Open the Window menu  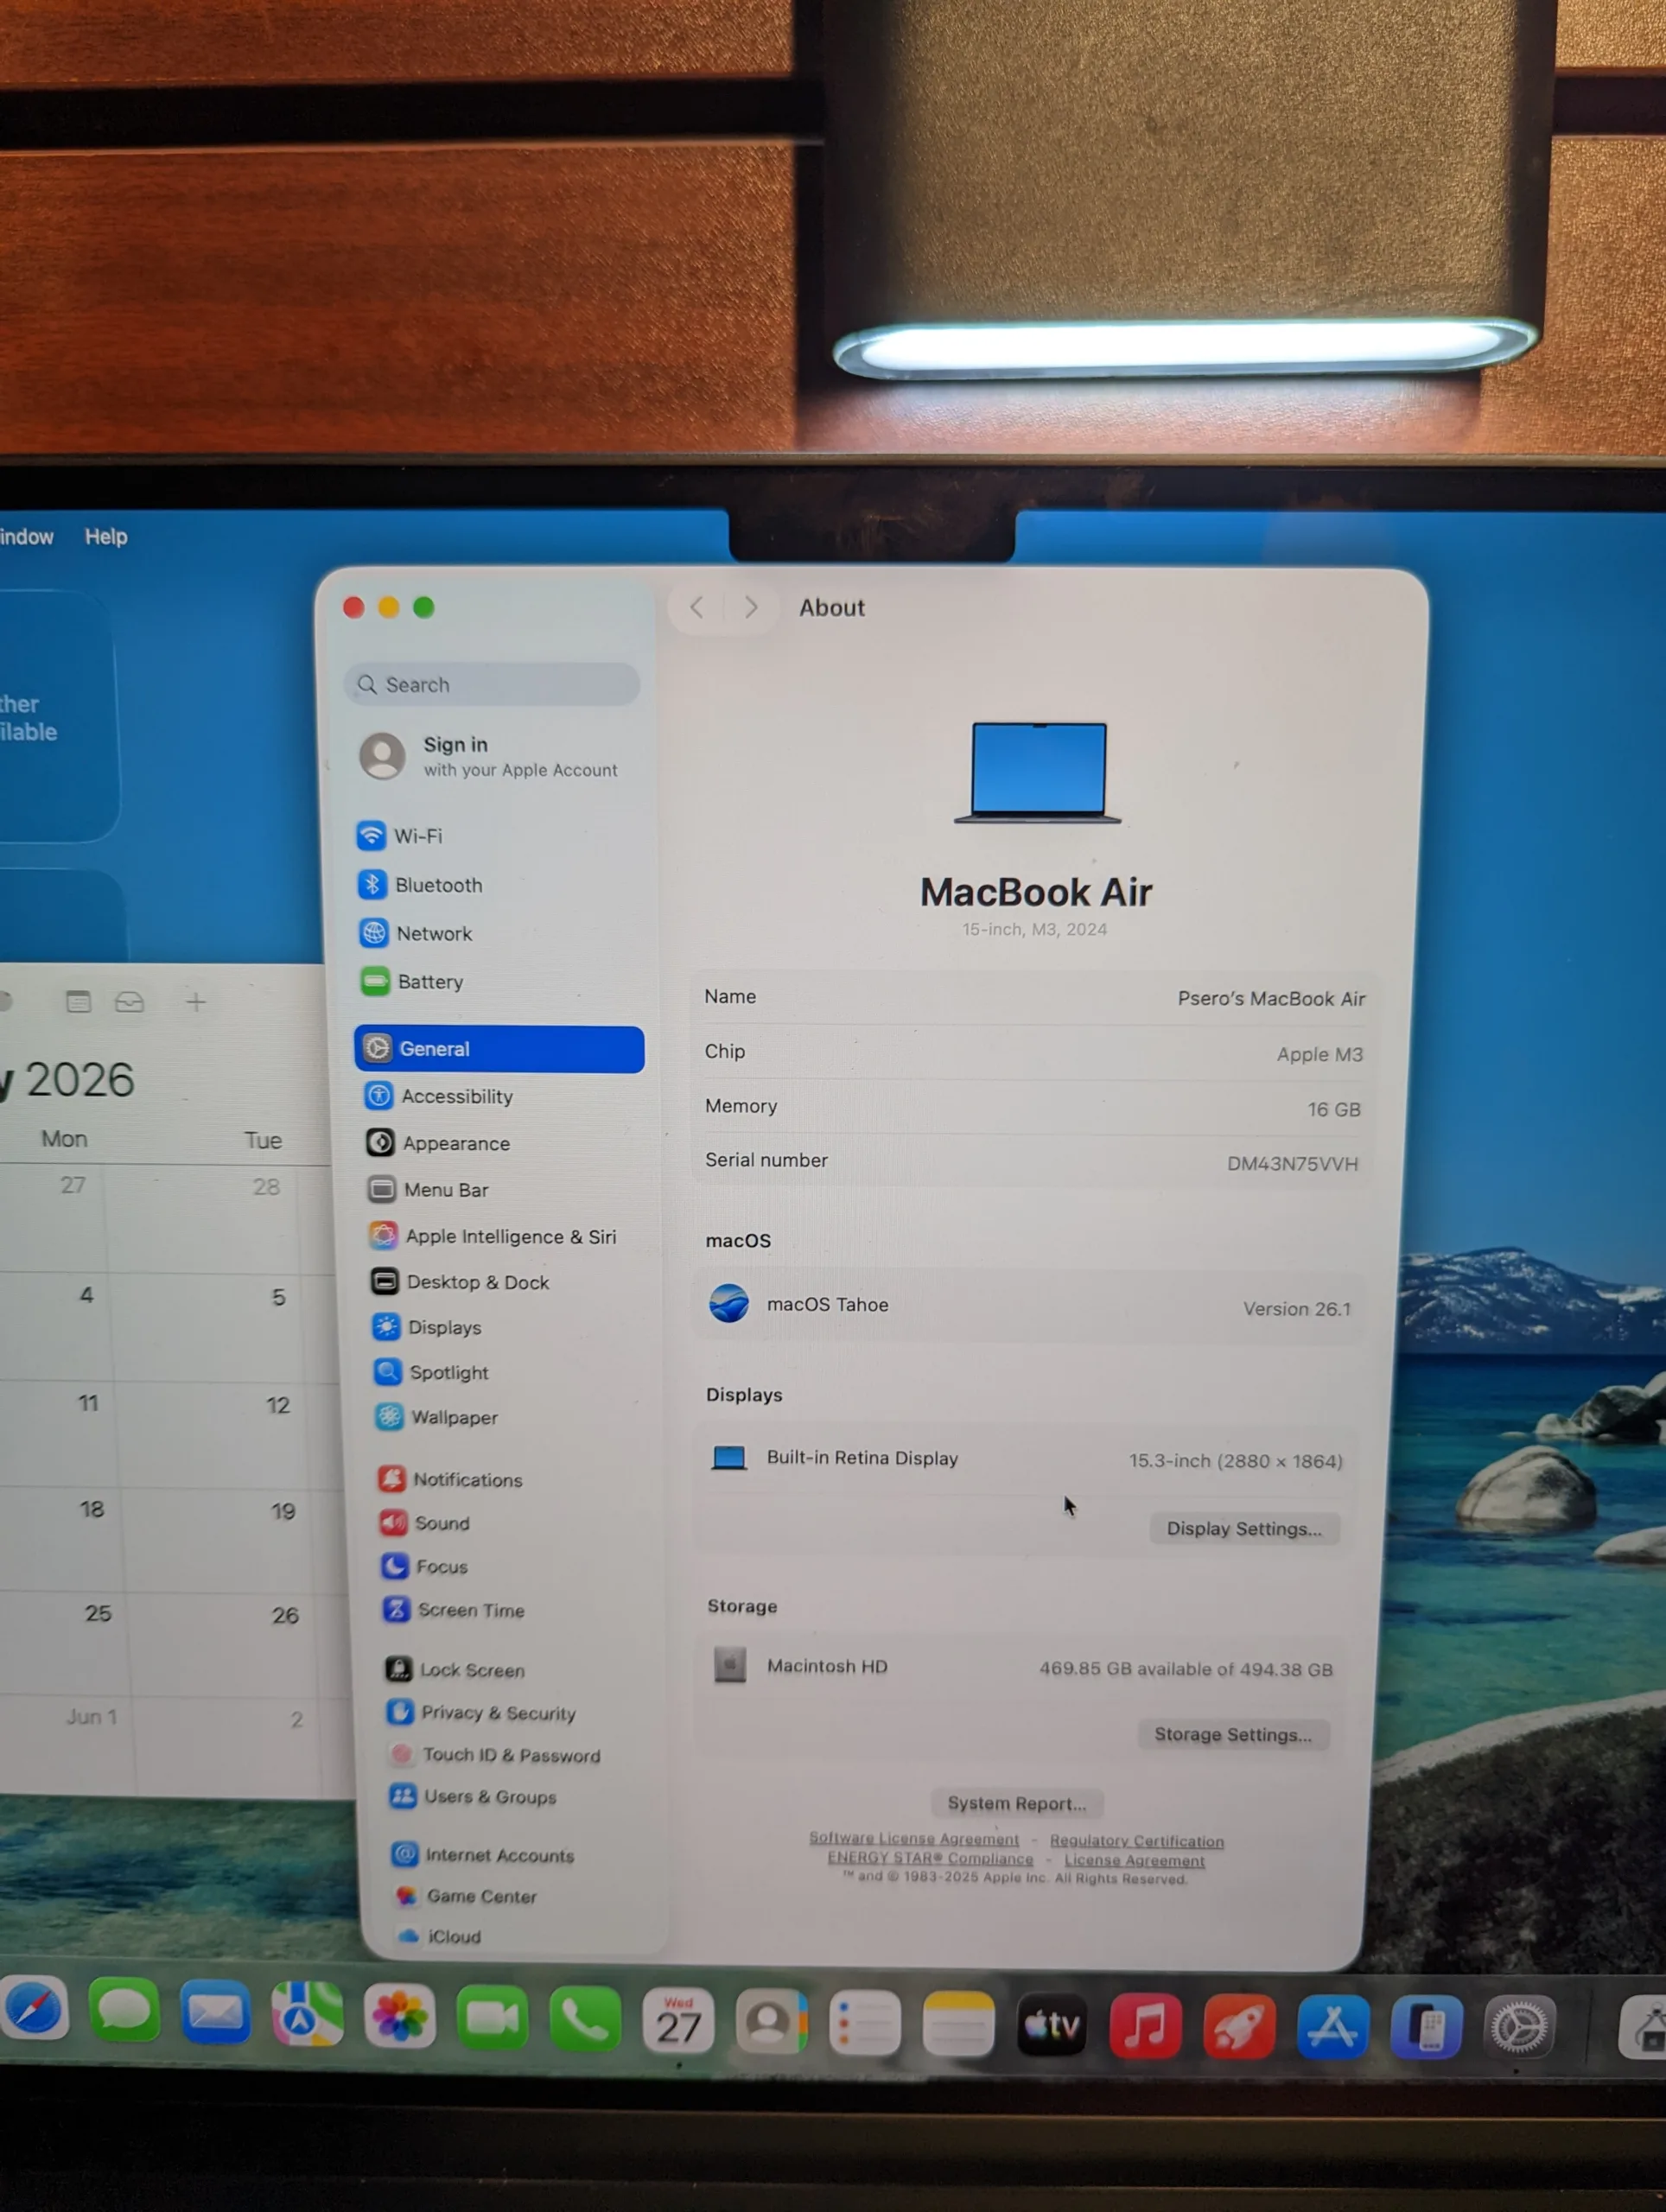pyautogui.click(x=25, y=537)
